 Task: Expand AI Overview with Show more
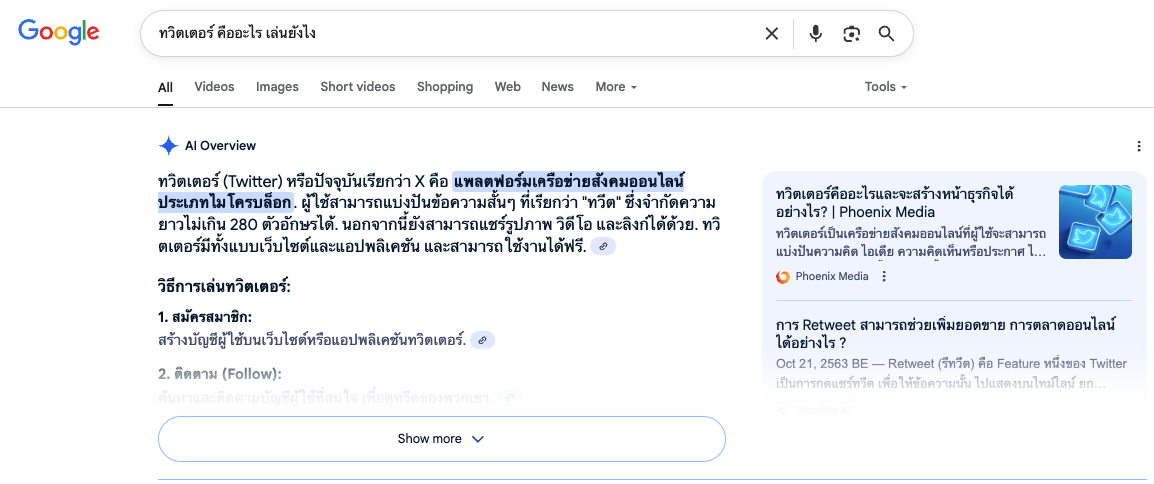coord(442,439)
